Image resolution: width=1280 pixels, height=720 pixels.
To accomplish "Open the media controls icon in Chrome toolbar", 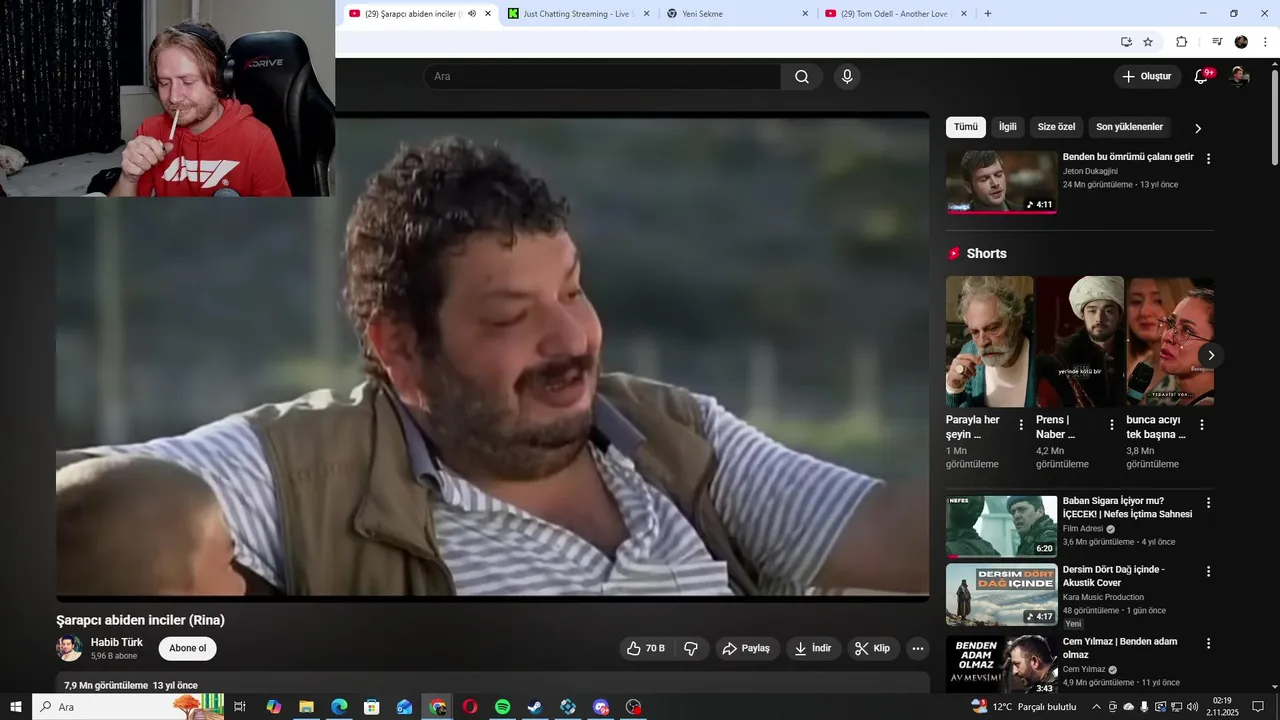I will pyautogui.click(x=1217, y=42).
